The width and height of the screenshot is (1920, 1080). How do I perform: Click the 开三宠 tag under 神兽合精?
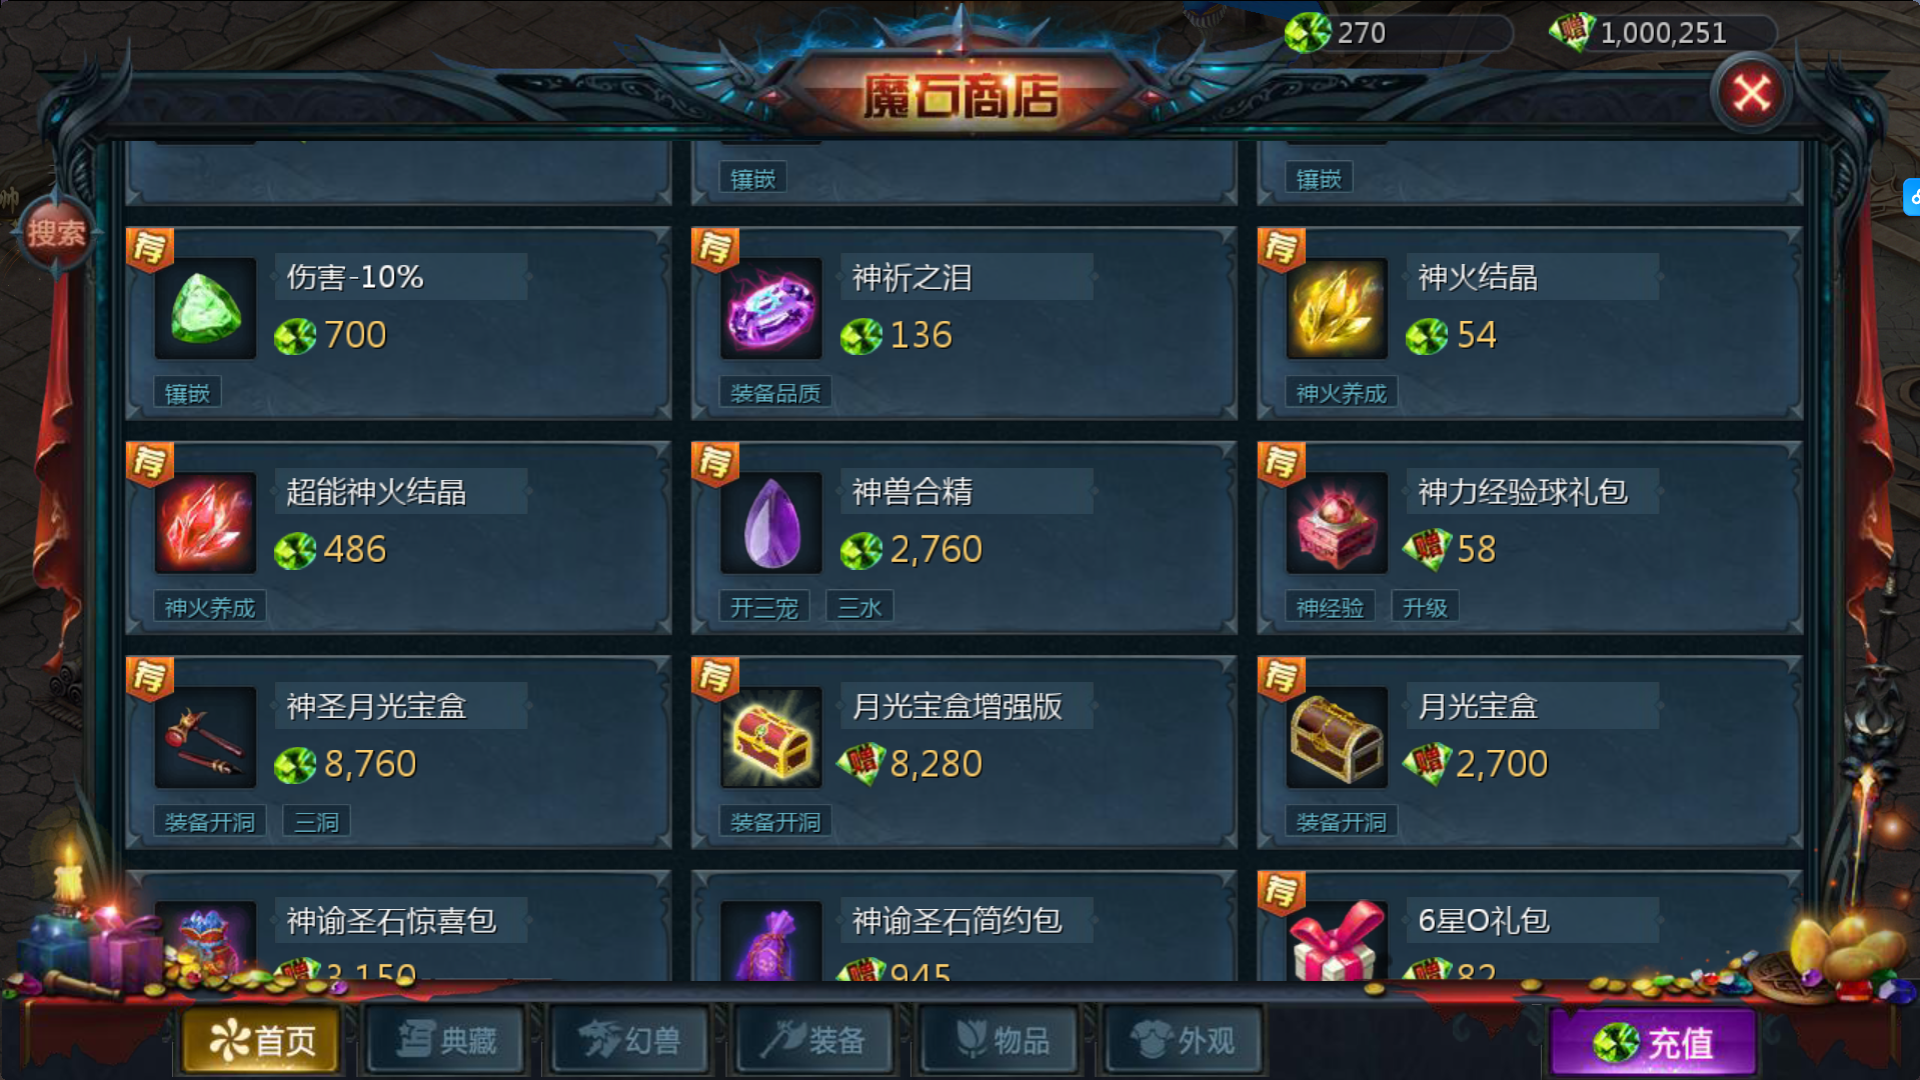click(764, 607)
